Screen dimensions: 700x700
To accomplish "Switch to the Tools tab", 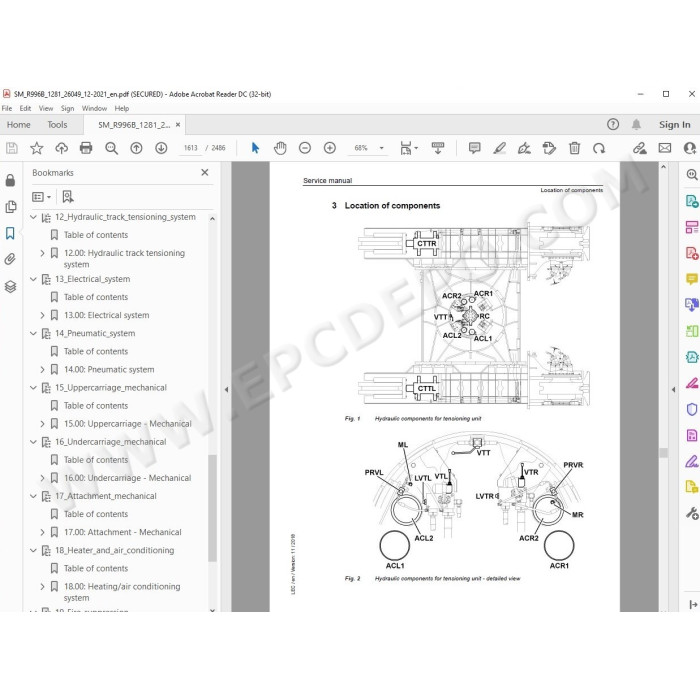I will pos(57,125).
